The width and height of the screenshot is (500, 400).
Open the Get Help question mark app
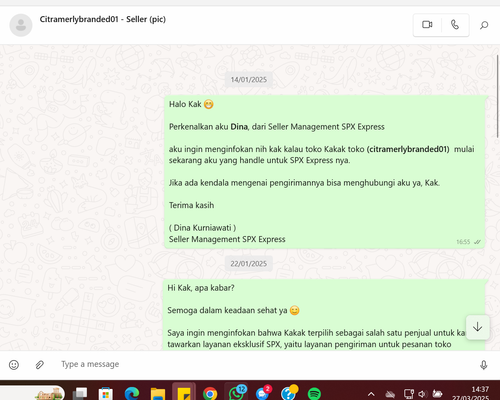coord(289,393)
